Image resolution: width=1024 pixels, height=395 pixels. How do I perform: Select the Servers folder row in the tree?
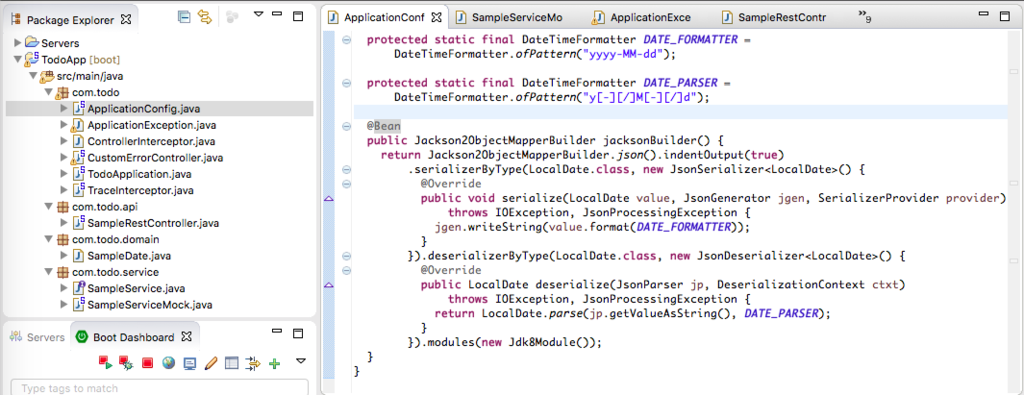159,43
